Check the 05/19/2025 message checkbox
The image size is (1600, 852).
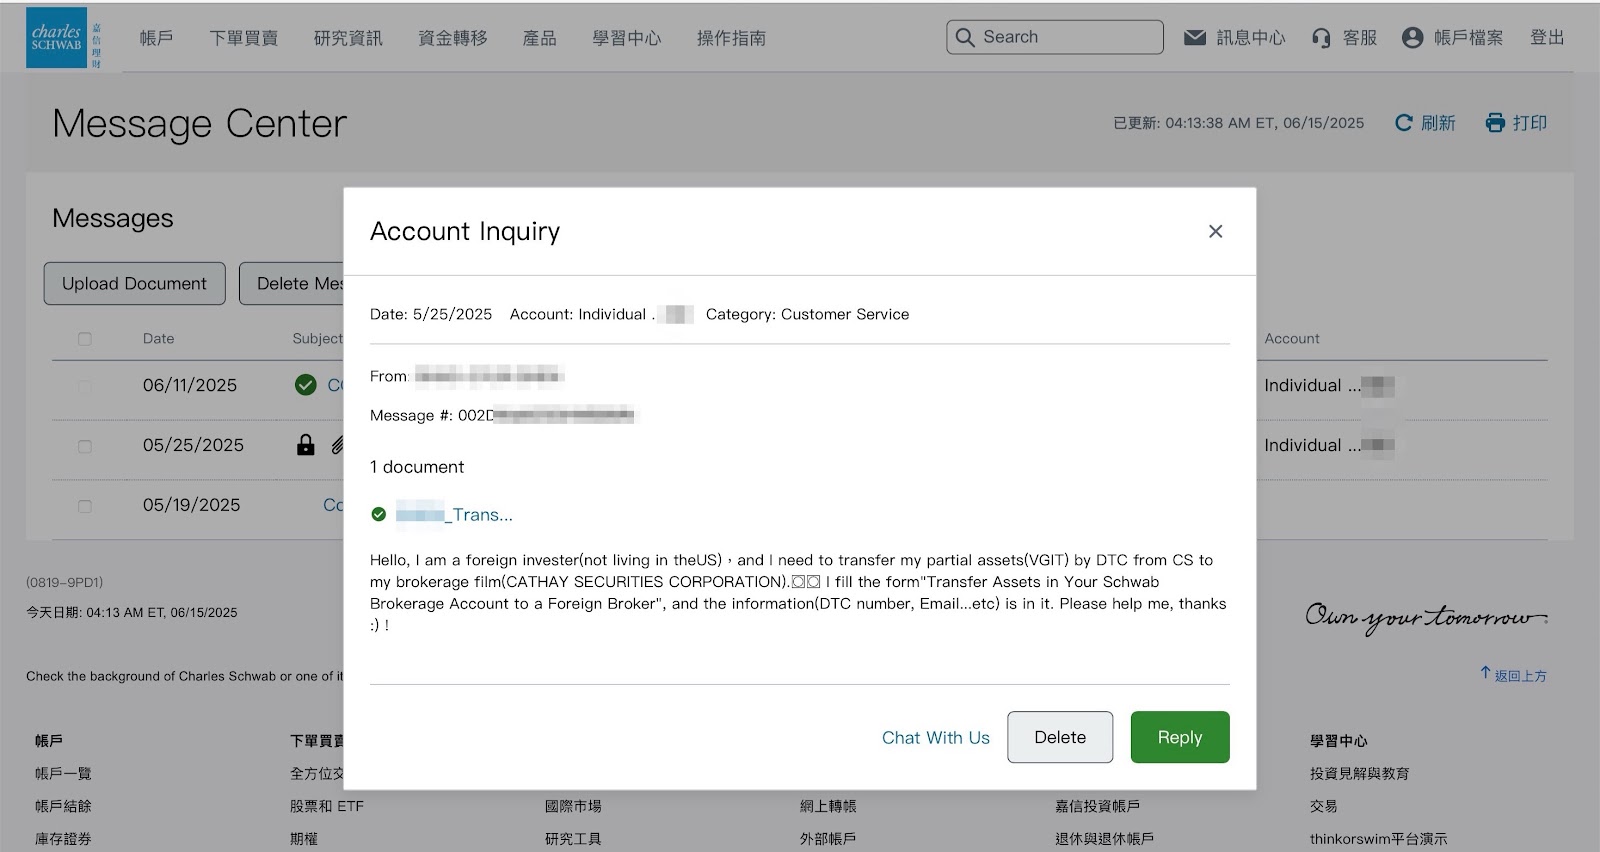pyautogui.click(x=85, y=506)
